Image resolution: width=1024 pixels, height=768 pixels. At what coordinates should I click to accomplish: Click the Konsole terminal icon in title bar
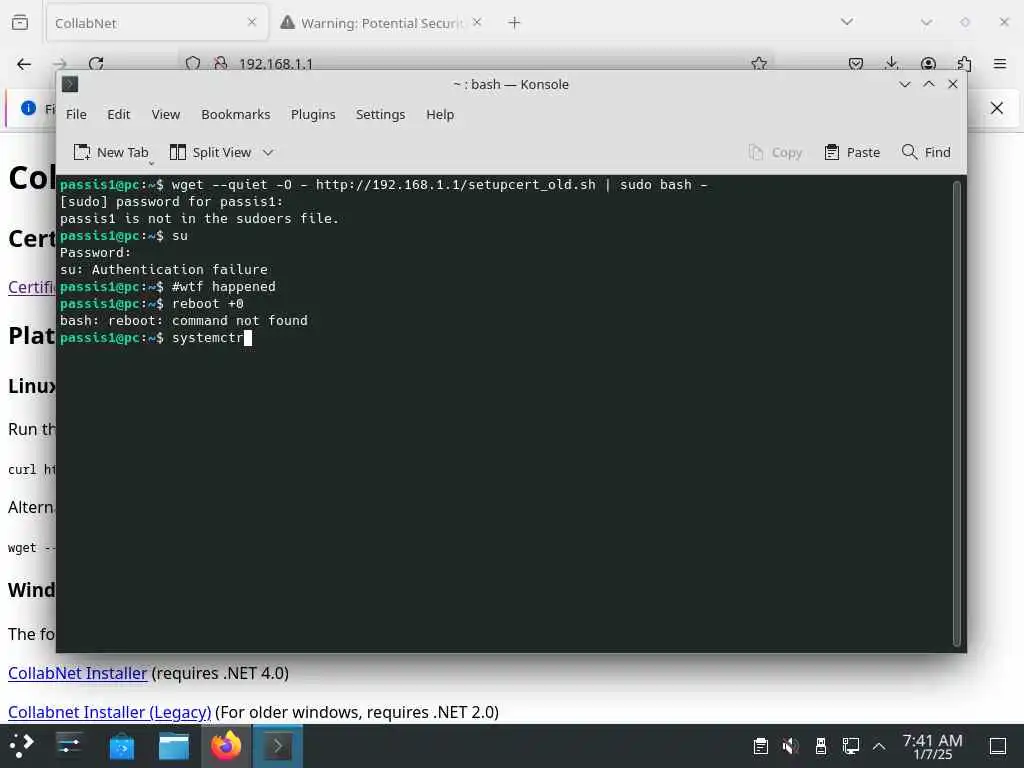(70, 84)
